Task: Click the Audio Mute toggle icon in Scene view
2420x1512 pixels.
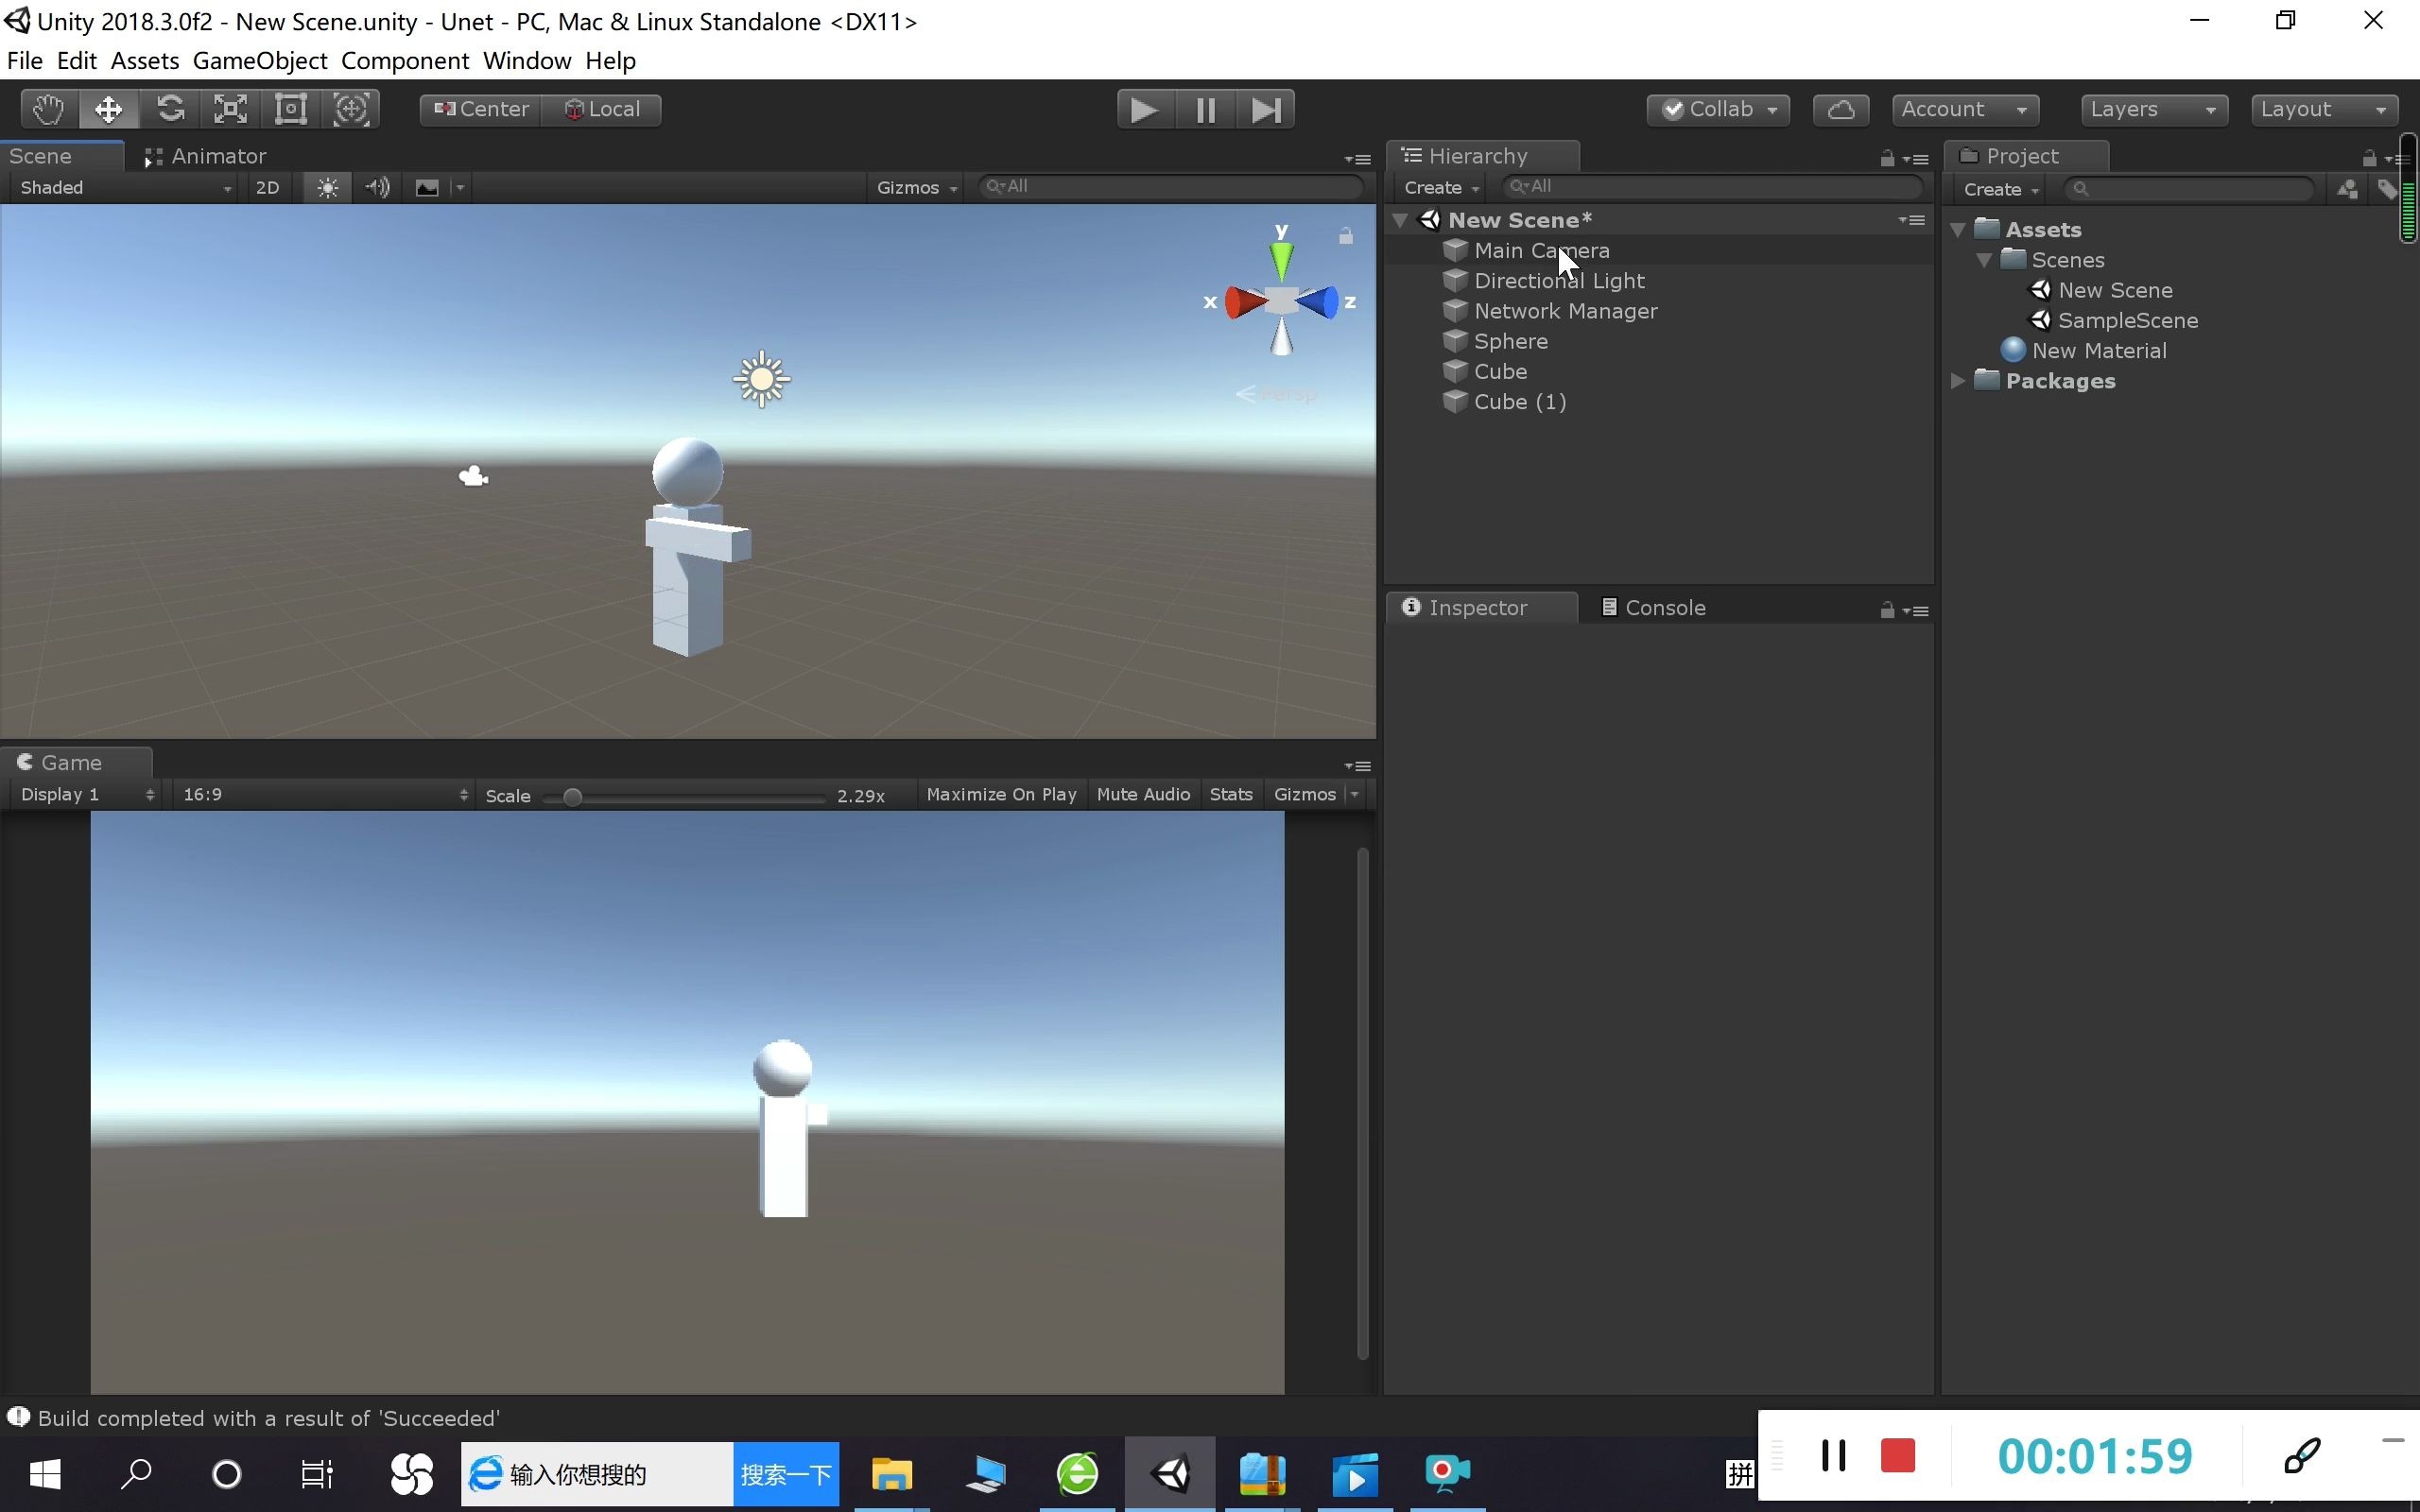Action: coord(378,186)
